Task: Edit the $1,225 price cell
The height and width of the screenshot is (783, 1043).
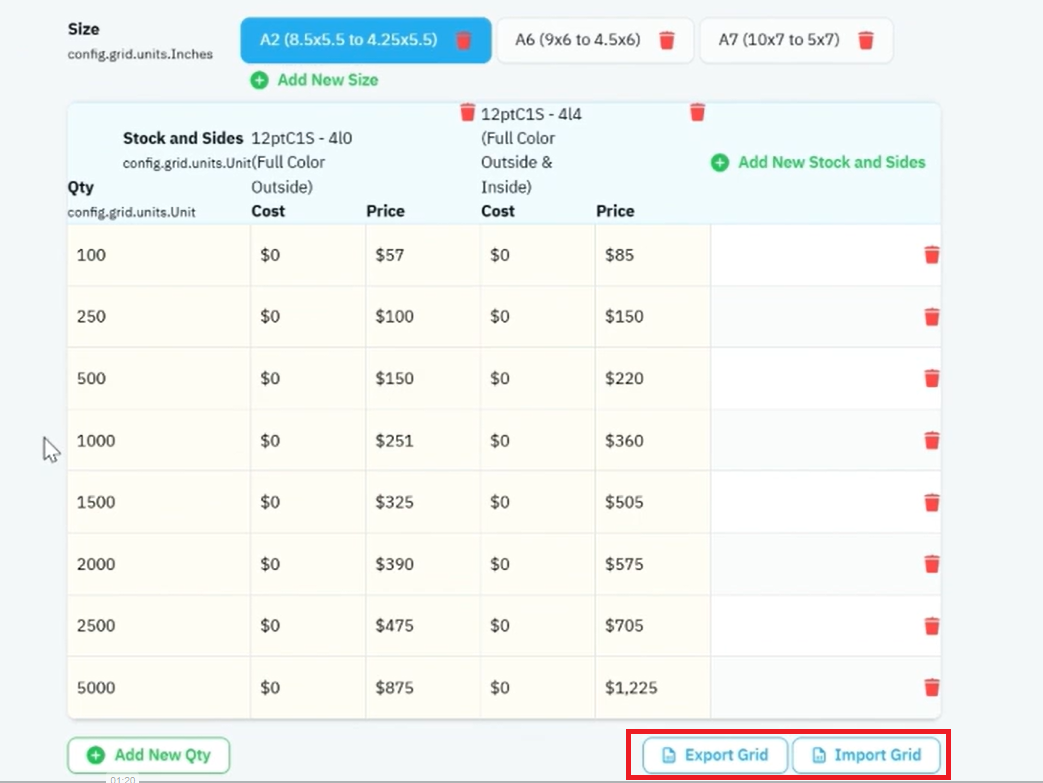Action: 653,687
